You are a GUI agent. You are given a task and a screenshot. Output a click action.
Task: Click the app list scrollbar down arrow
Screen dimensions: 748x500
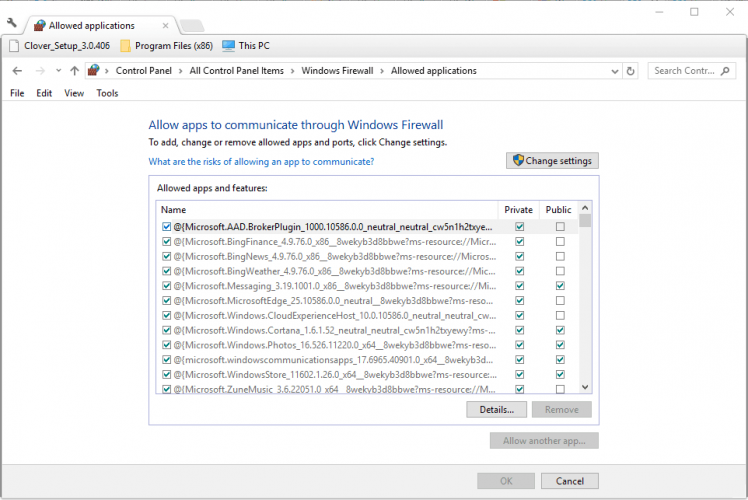pyautogui.click(x=585, y=387)
